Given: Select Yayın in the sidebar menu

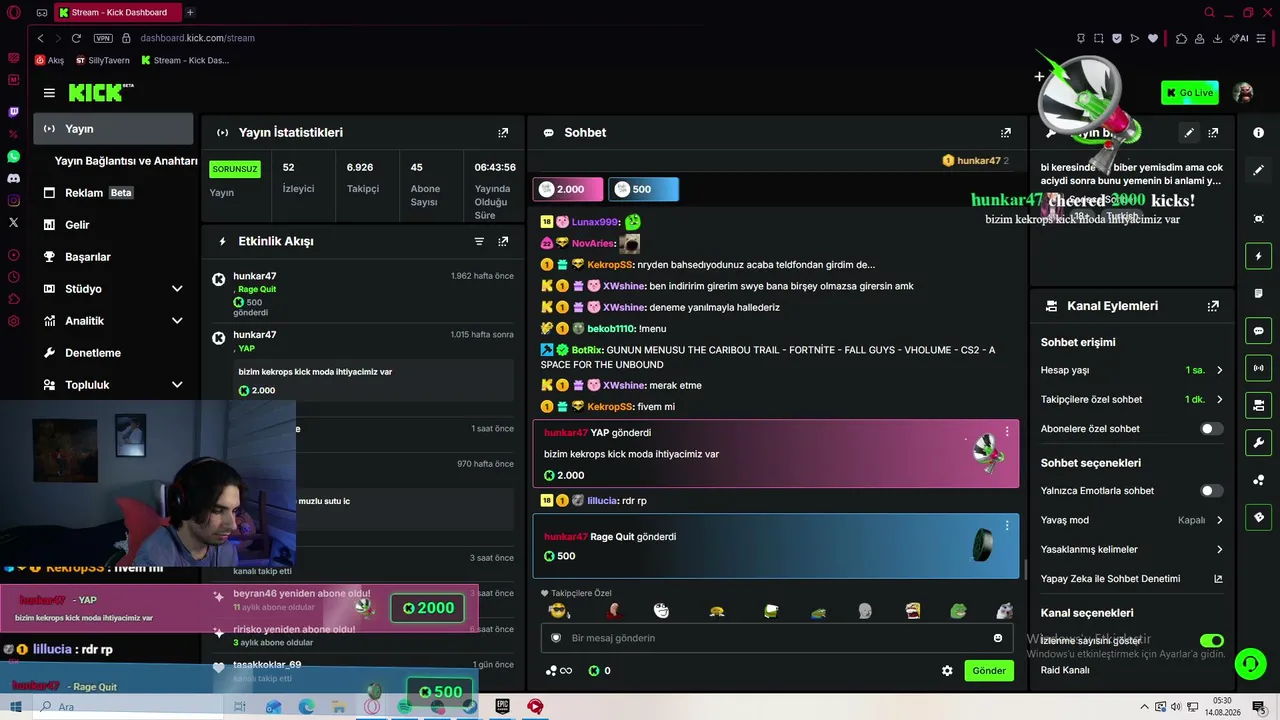Looking at the screenshot, I should coord(113,129).
